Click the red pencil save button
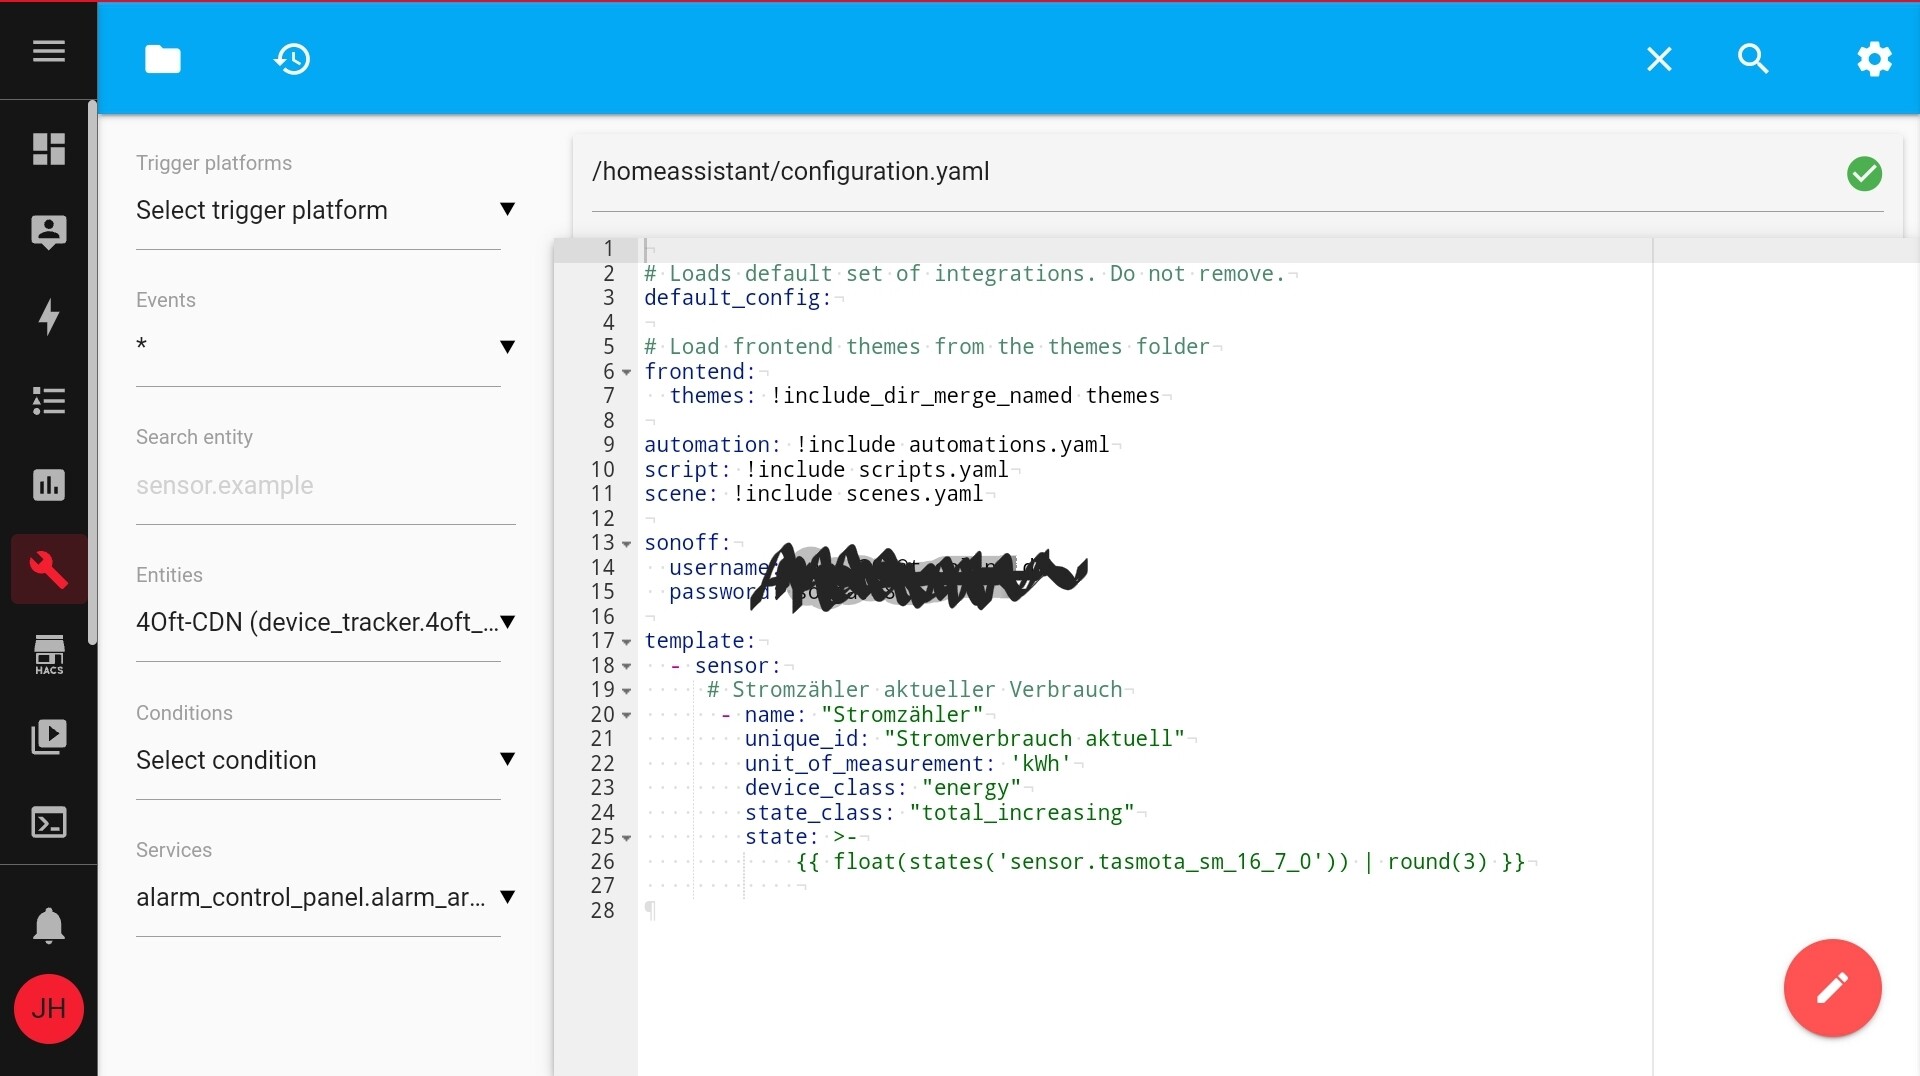Screen dimensions: 1920x1076 tap(1832, 988)
